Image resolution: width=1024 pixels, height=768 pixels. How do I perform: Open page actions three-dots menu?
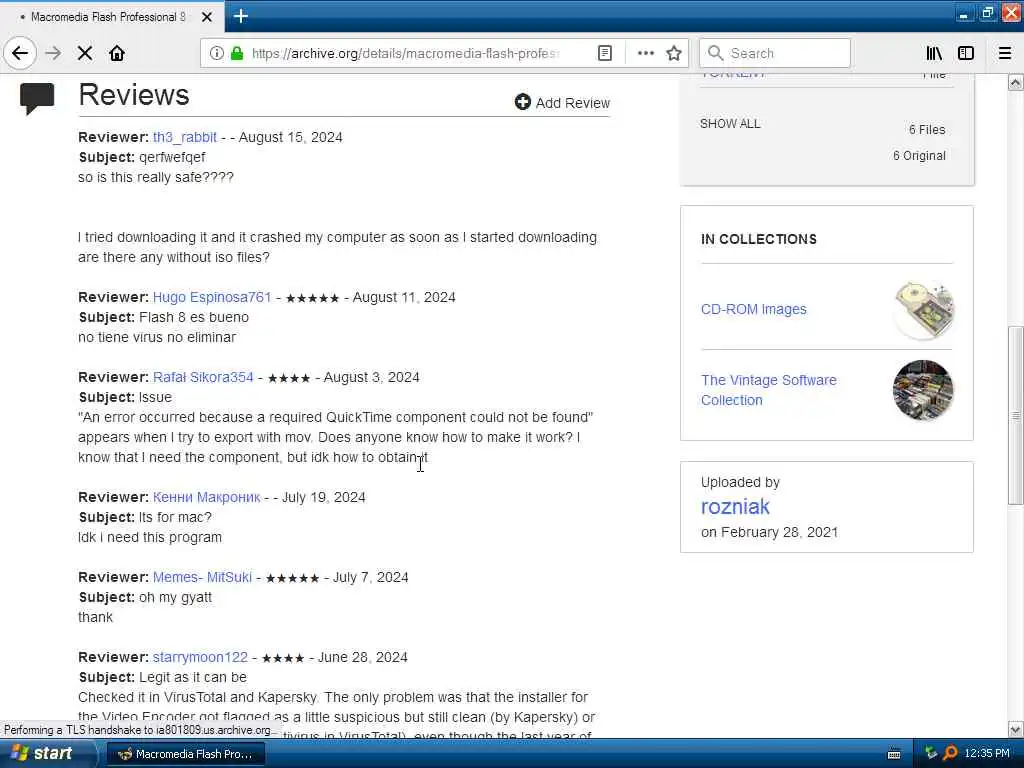[645, 53]
